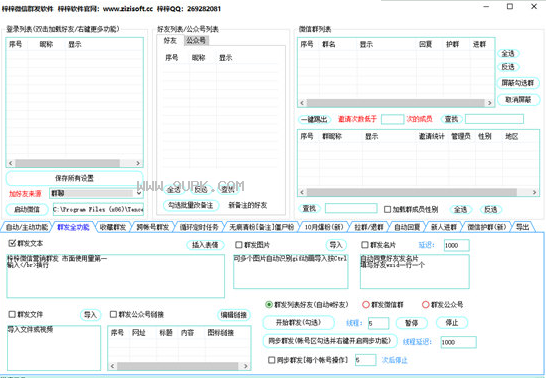The width and height of the screenshot is (546, 378).
Task: Open the 拉群/建群 tab
Action: click(369, 227)
